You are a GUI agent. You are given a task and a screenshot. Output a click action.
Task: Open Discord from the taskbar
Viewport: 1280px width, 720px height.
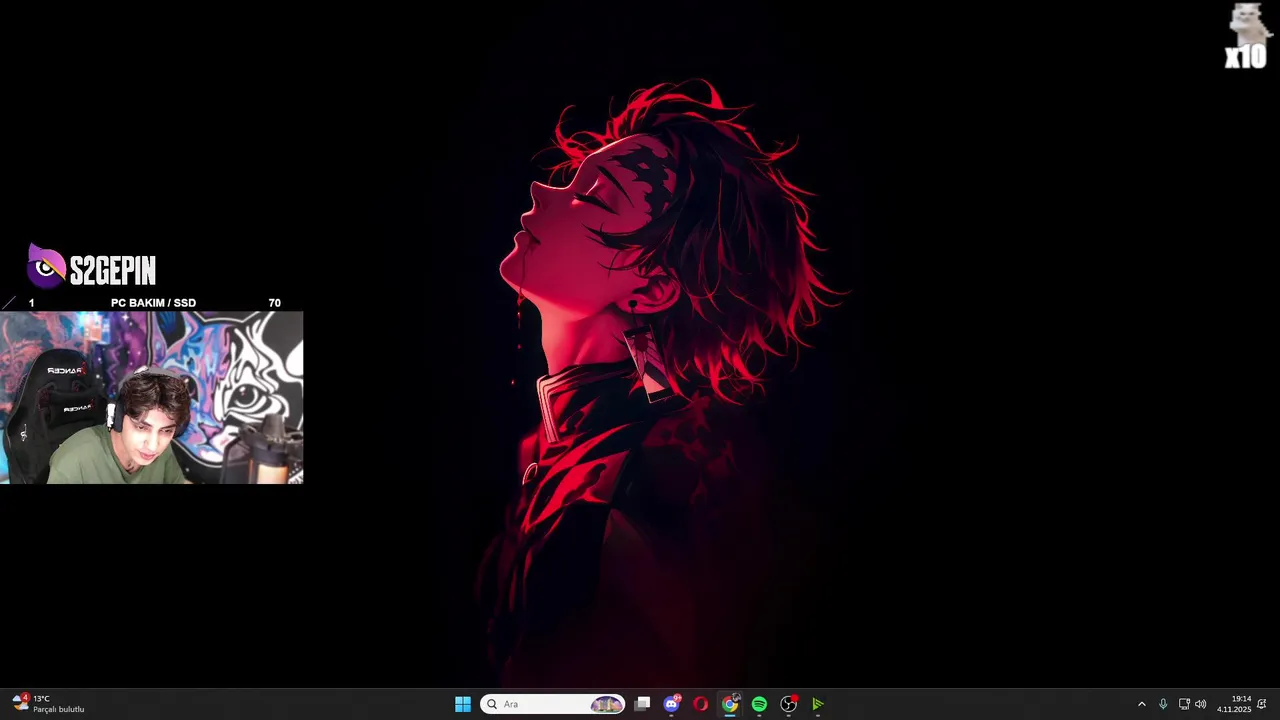point(672,704)
